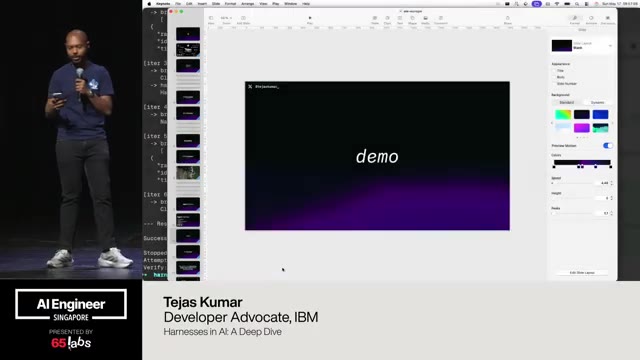Viewport: 640px width, 360px height.
Task: Turn off the Preview Motion switch
Action: (608, 146)
